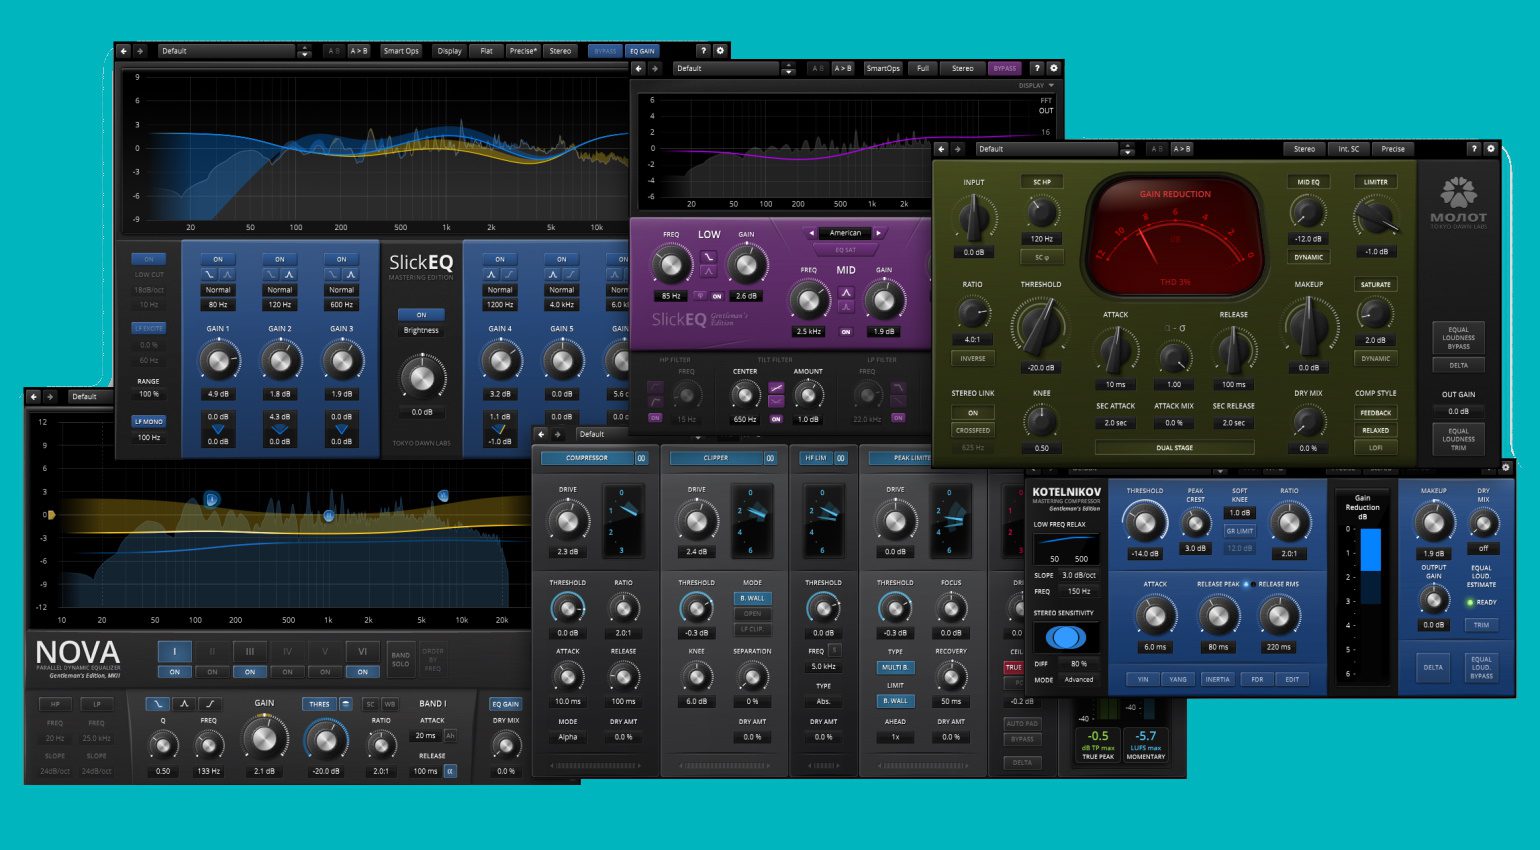This screenshot has width=1540, height=850.
Task: Select low-shelf filter shape in Nova band section
Action: 157,704
